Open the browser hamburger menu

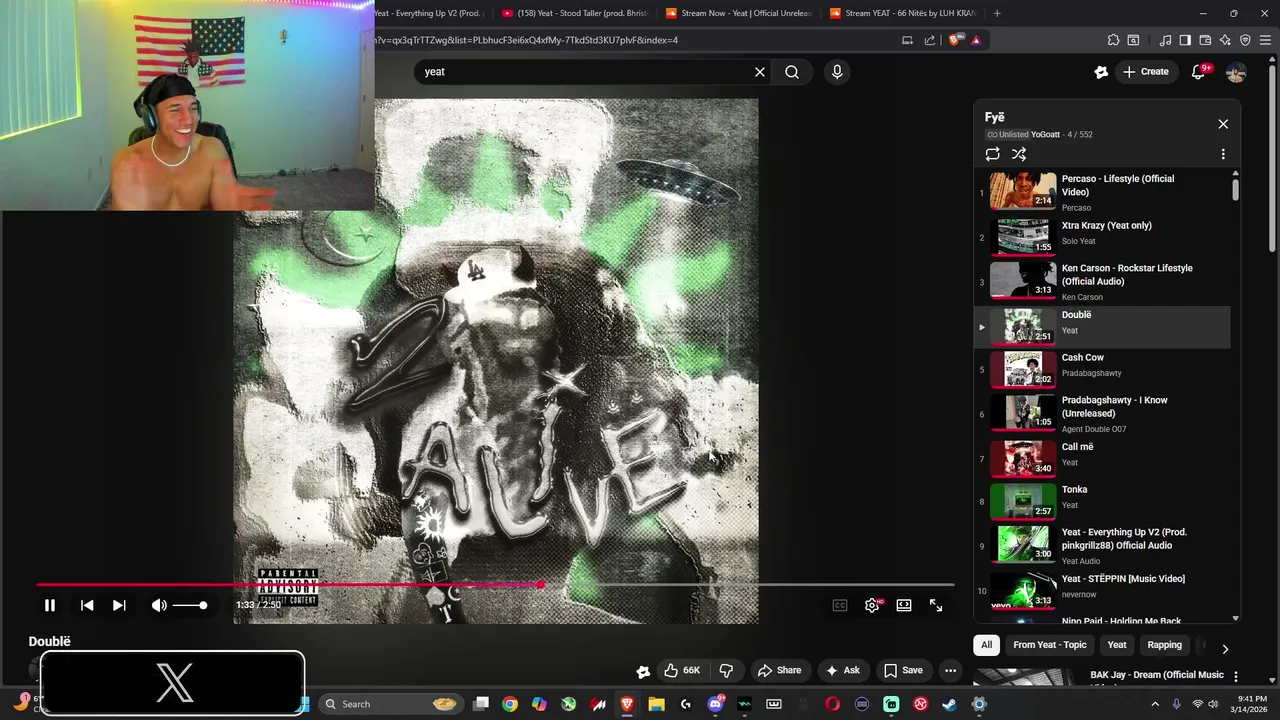1265,40
